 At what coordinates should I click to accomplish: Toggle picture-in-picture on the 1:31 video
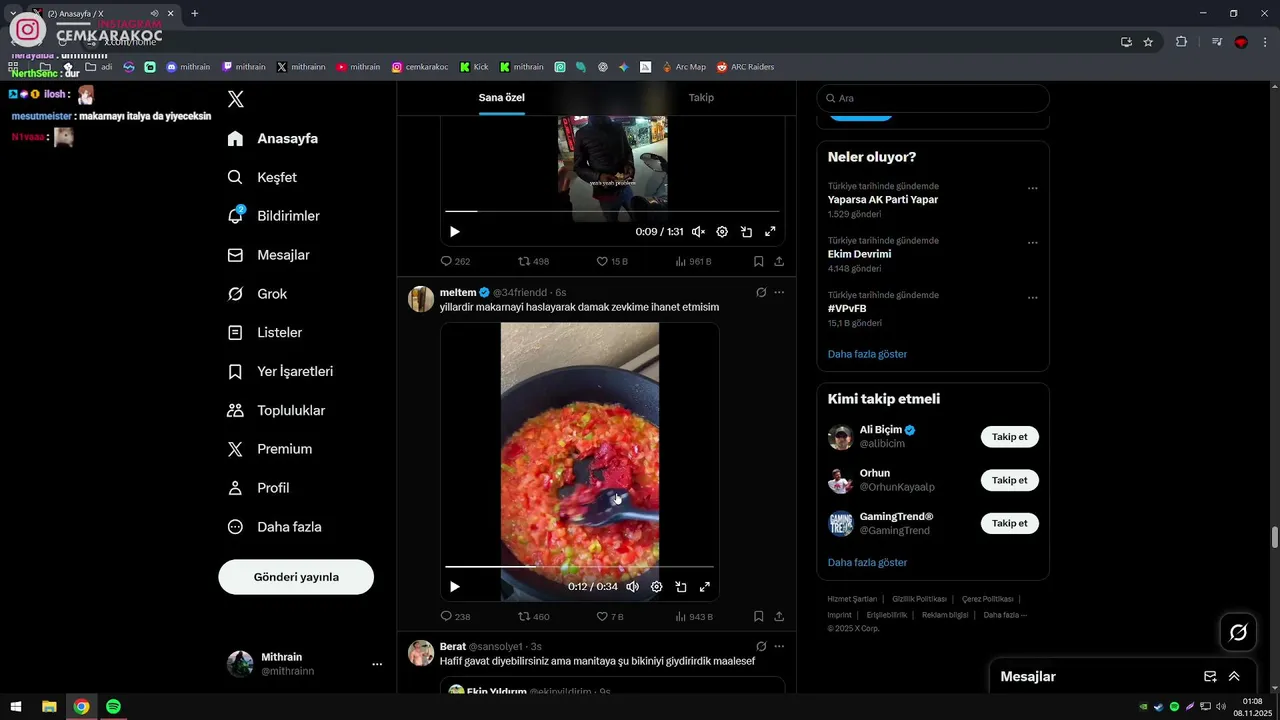click(x=746, y=232)
